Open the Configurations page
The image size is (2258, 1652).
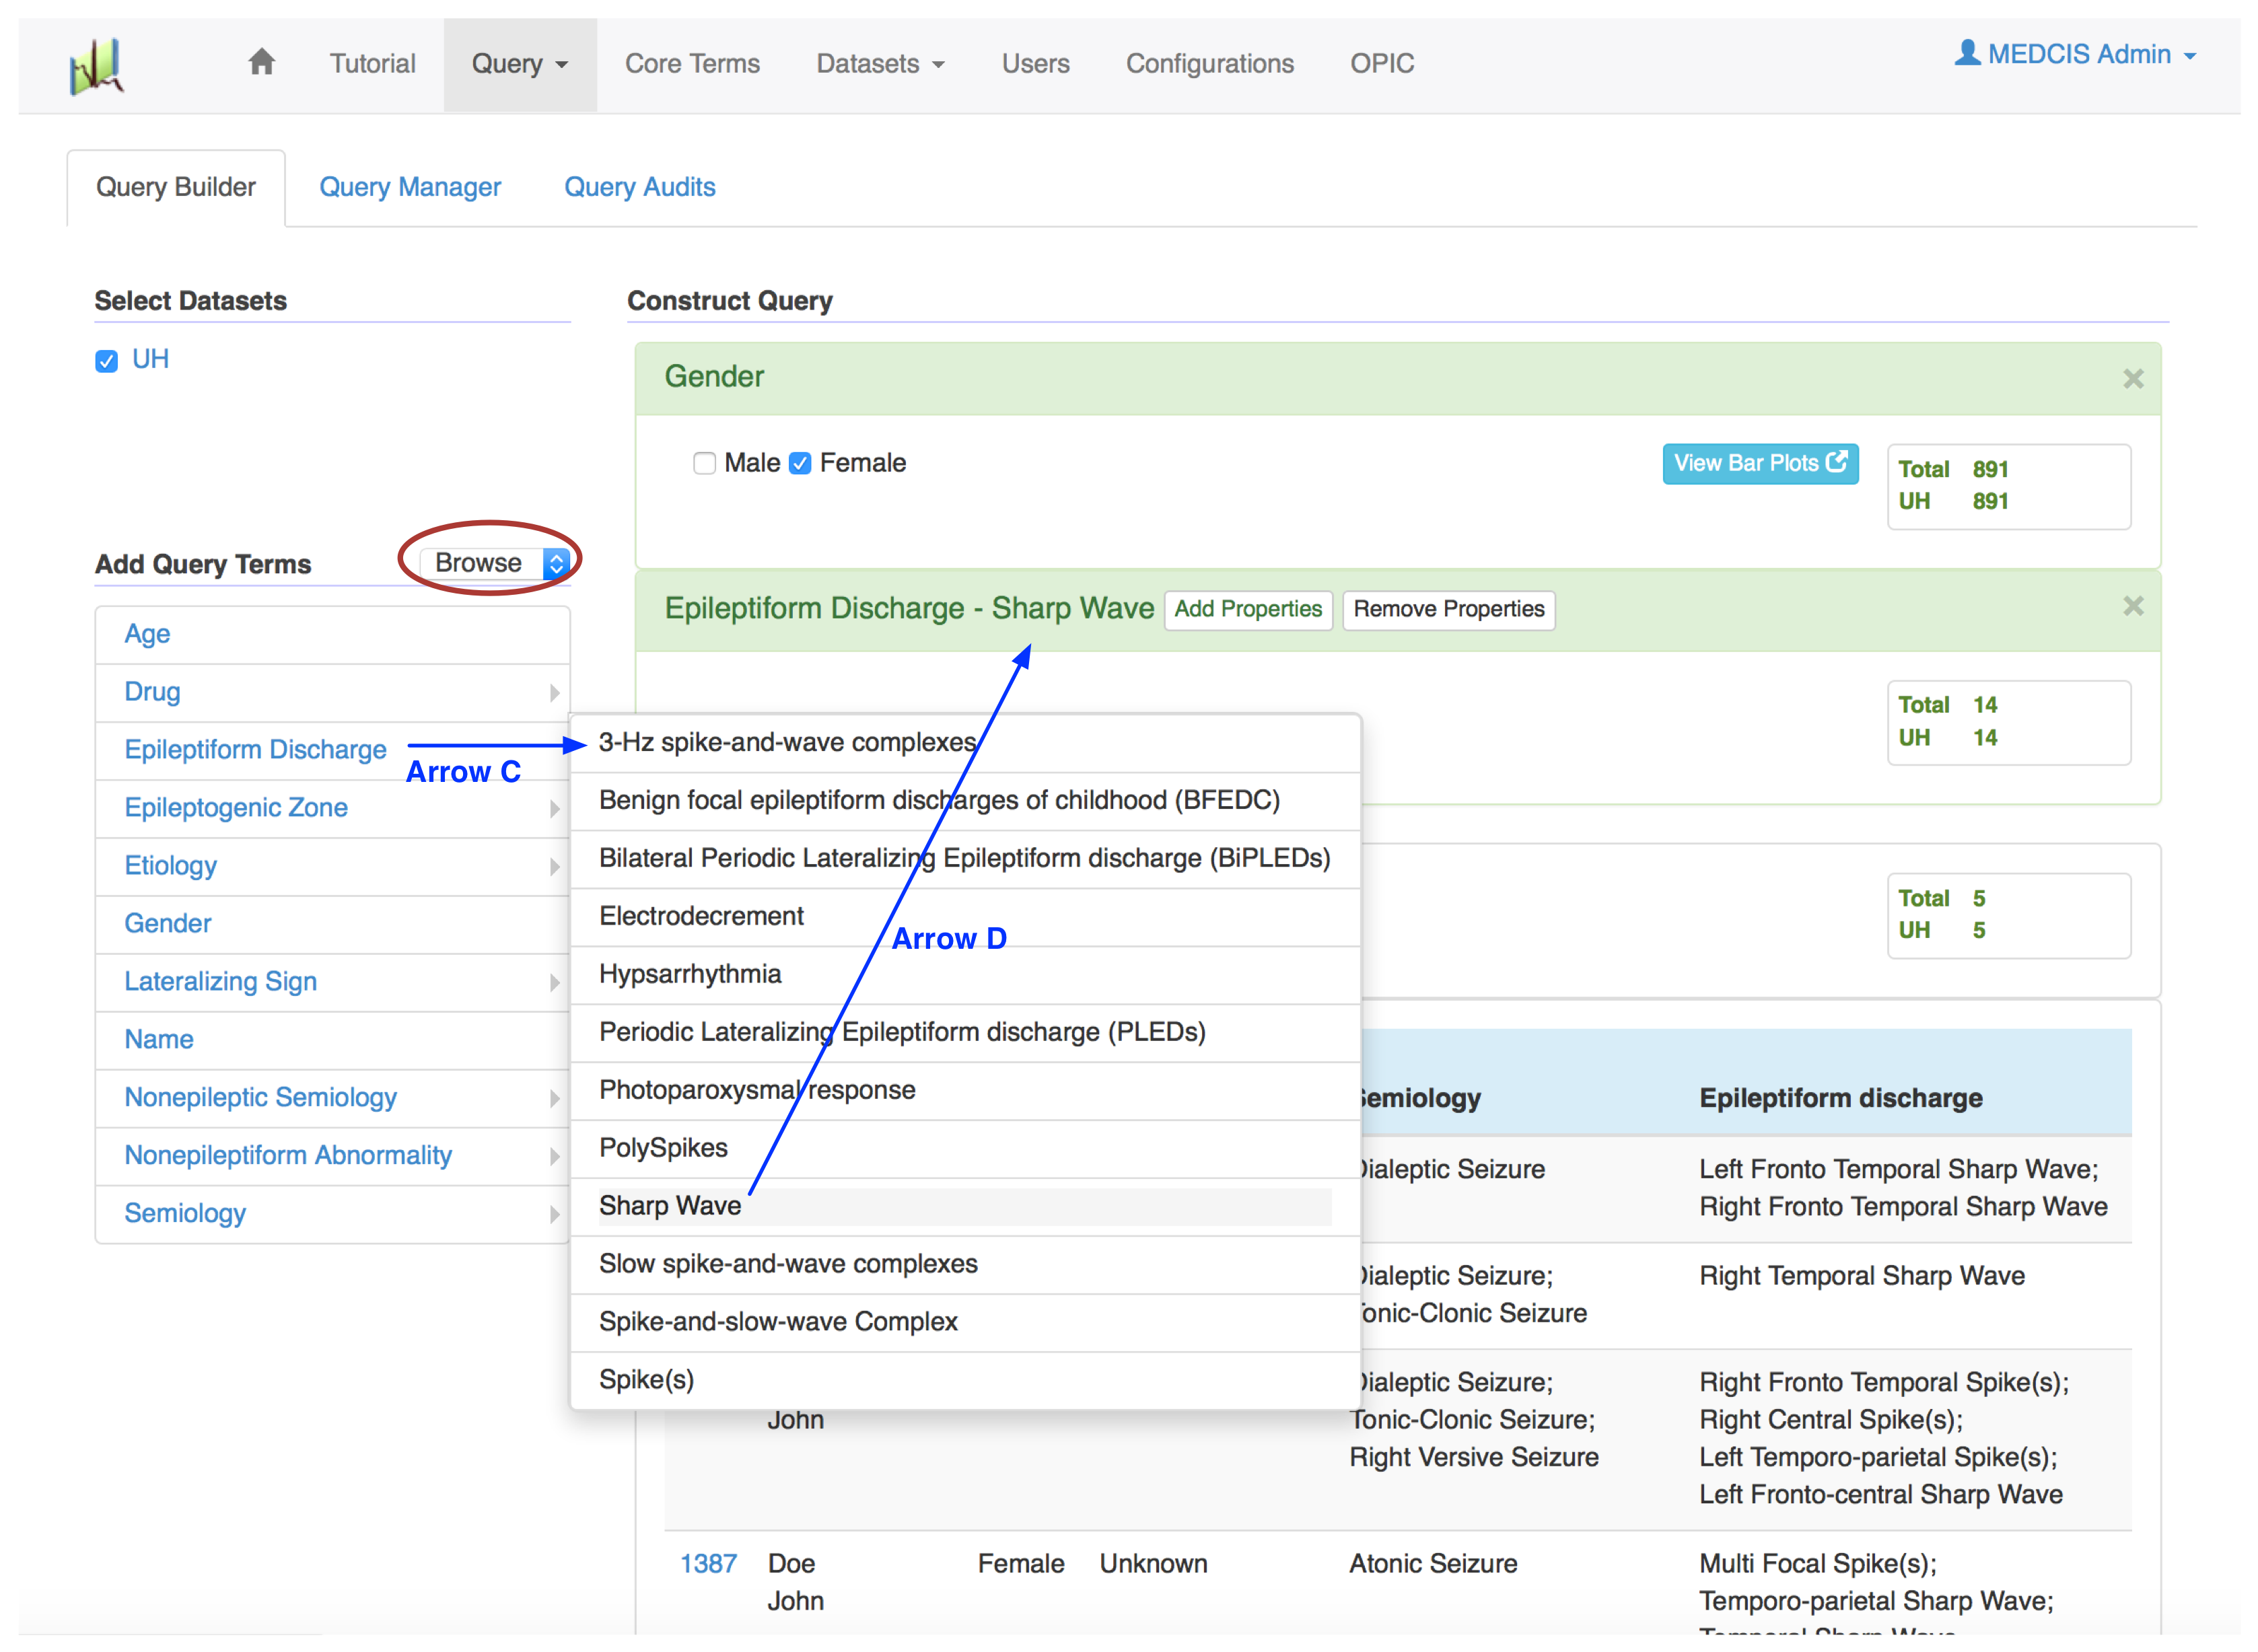[x=1209, y=64]
